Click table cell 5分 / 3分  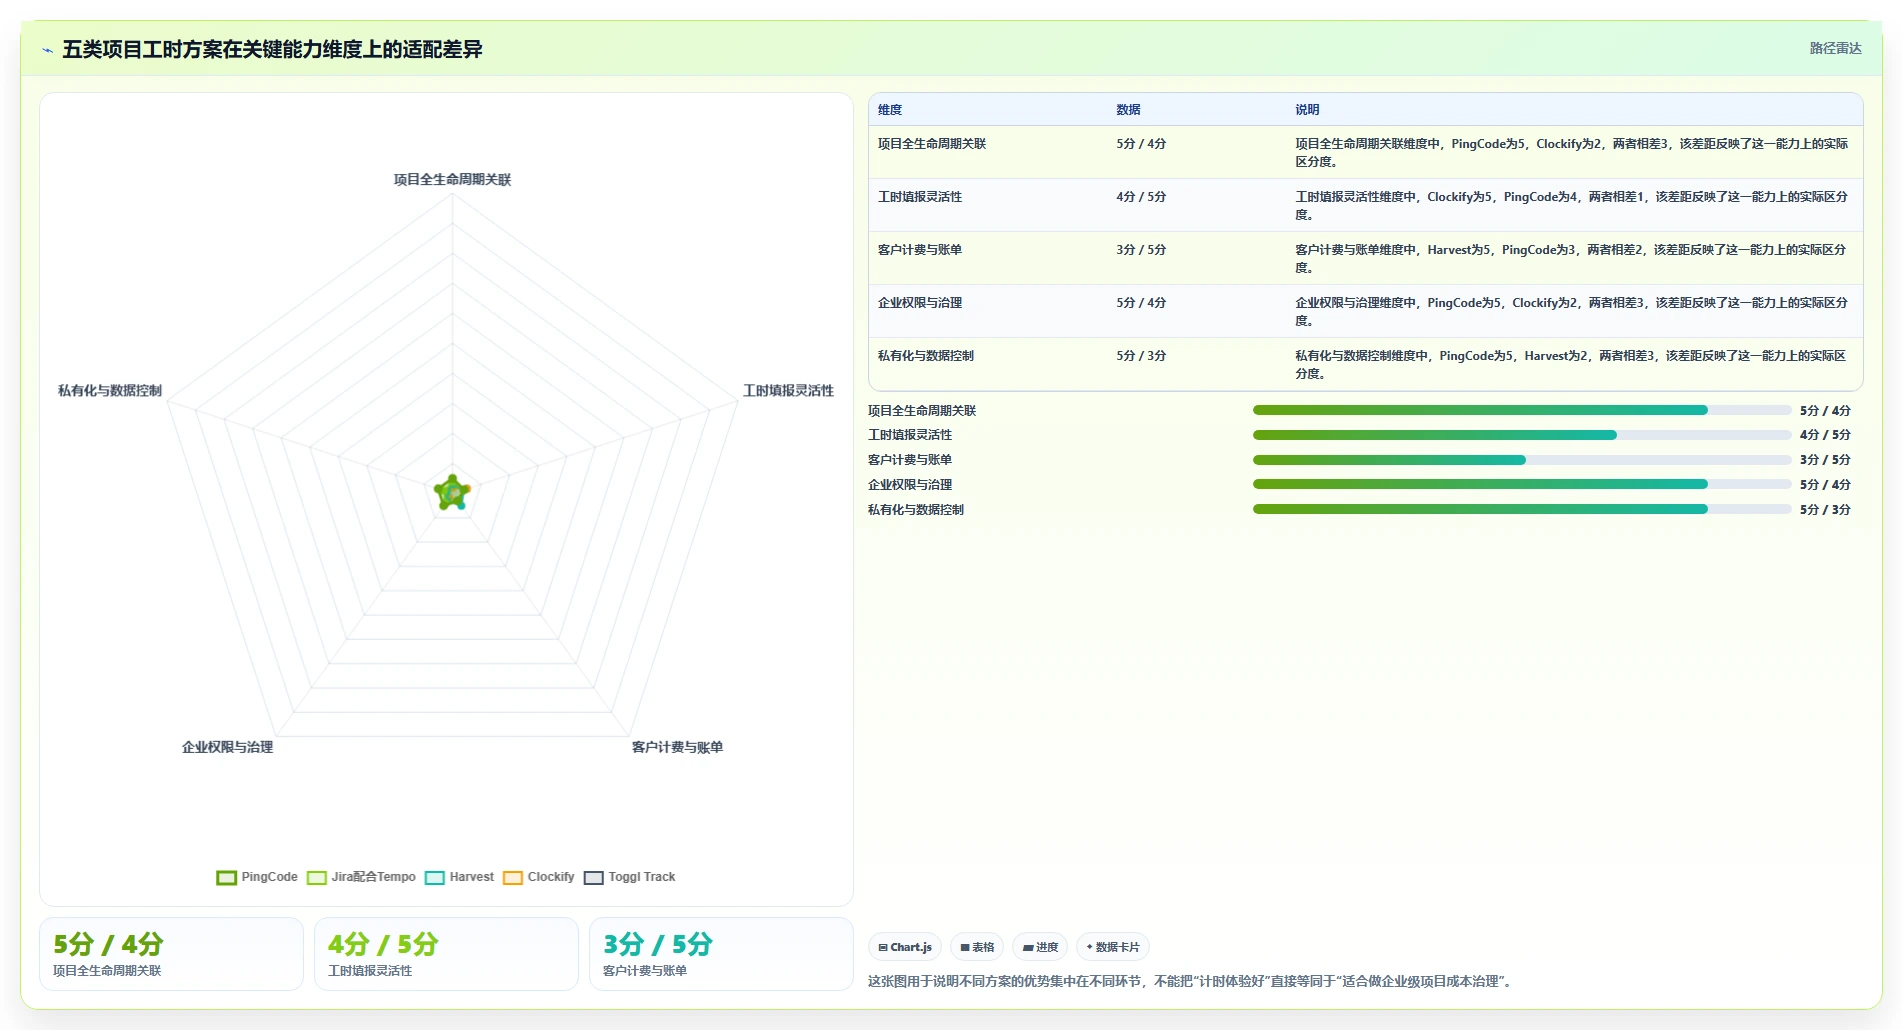(x=1141, y=356)
